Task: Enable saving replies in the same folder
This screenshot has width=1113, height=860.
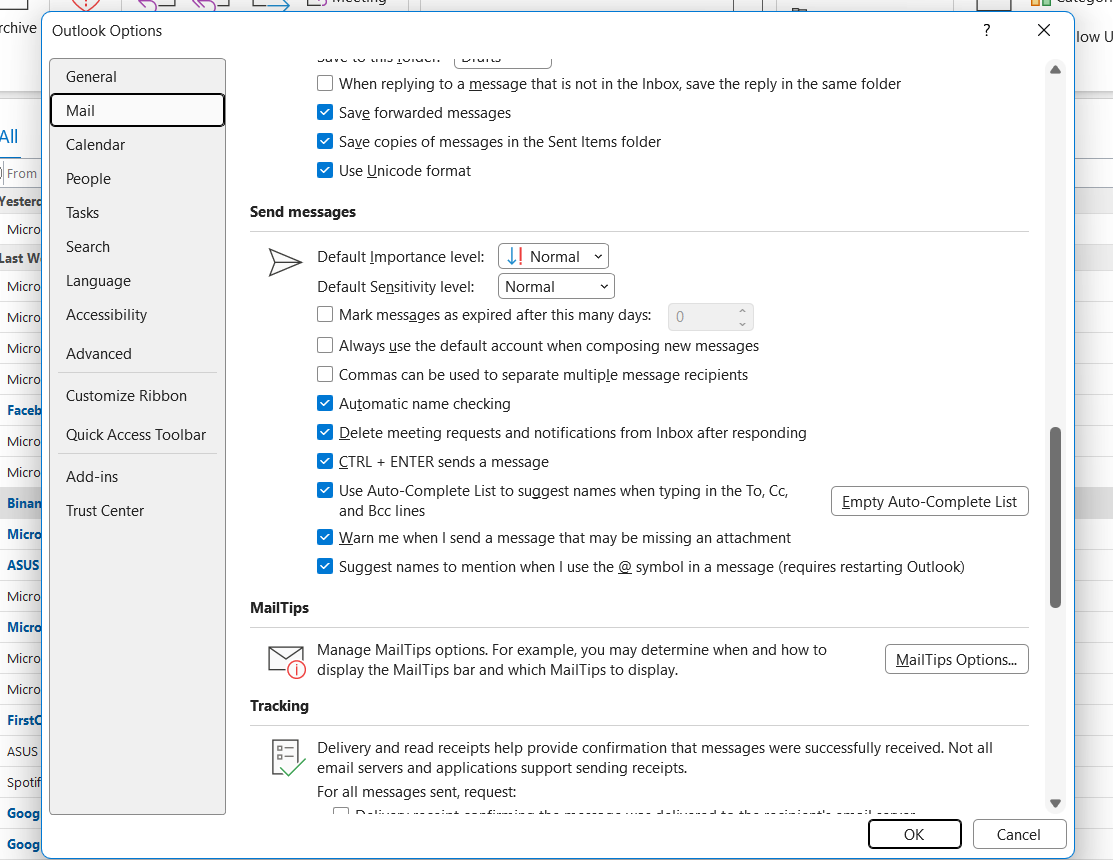Action: pyautogui.click(x=325, y=84)
